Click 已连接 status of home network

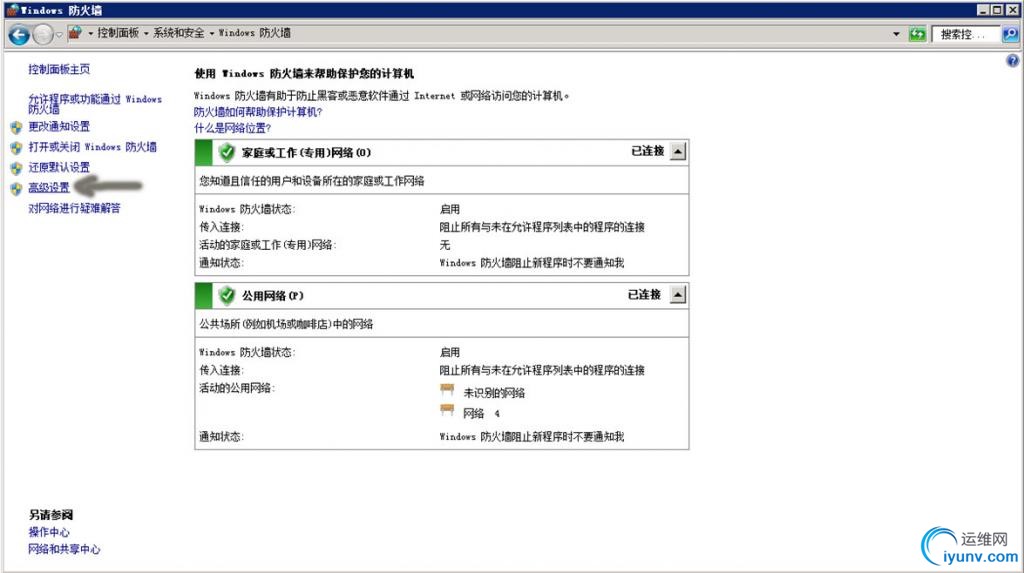pos(648,151)
